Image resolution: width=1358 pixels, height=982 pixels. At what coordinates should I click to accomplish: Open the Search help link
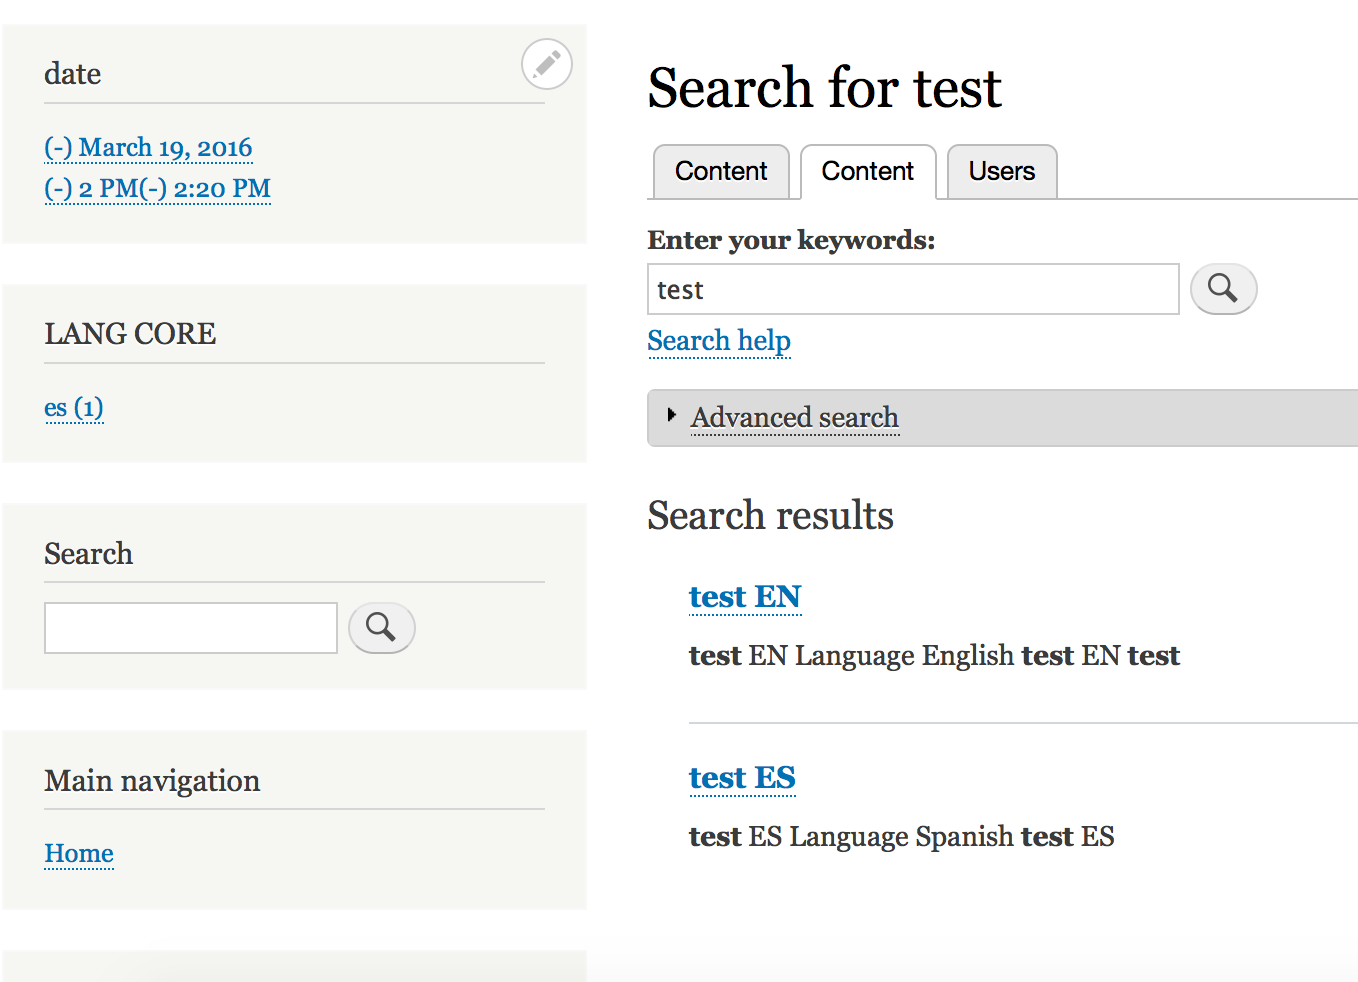(718, 341)
